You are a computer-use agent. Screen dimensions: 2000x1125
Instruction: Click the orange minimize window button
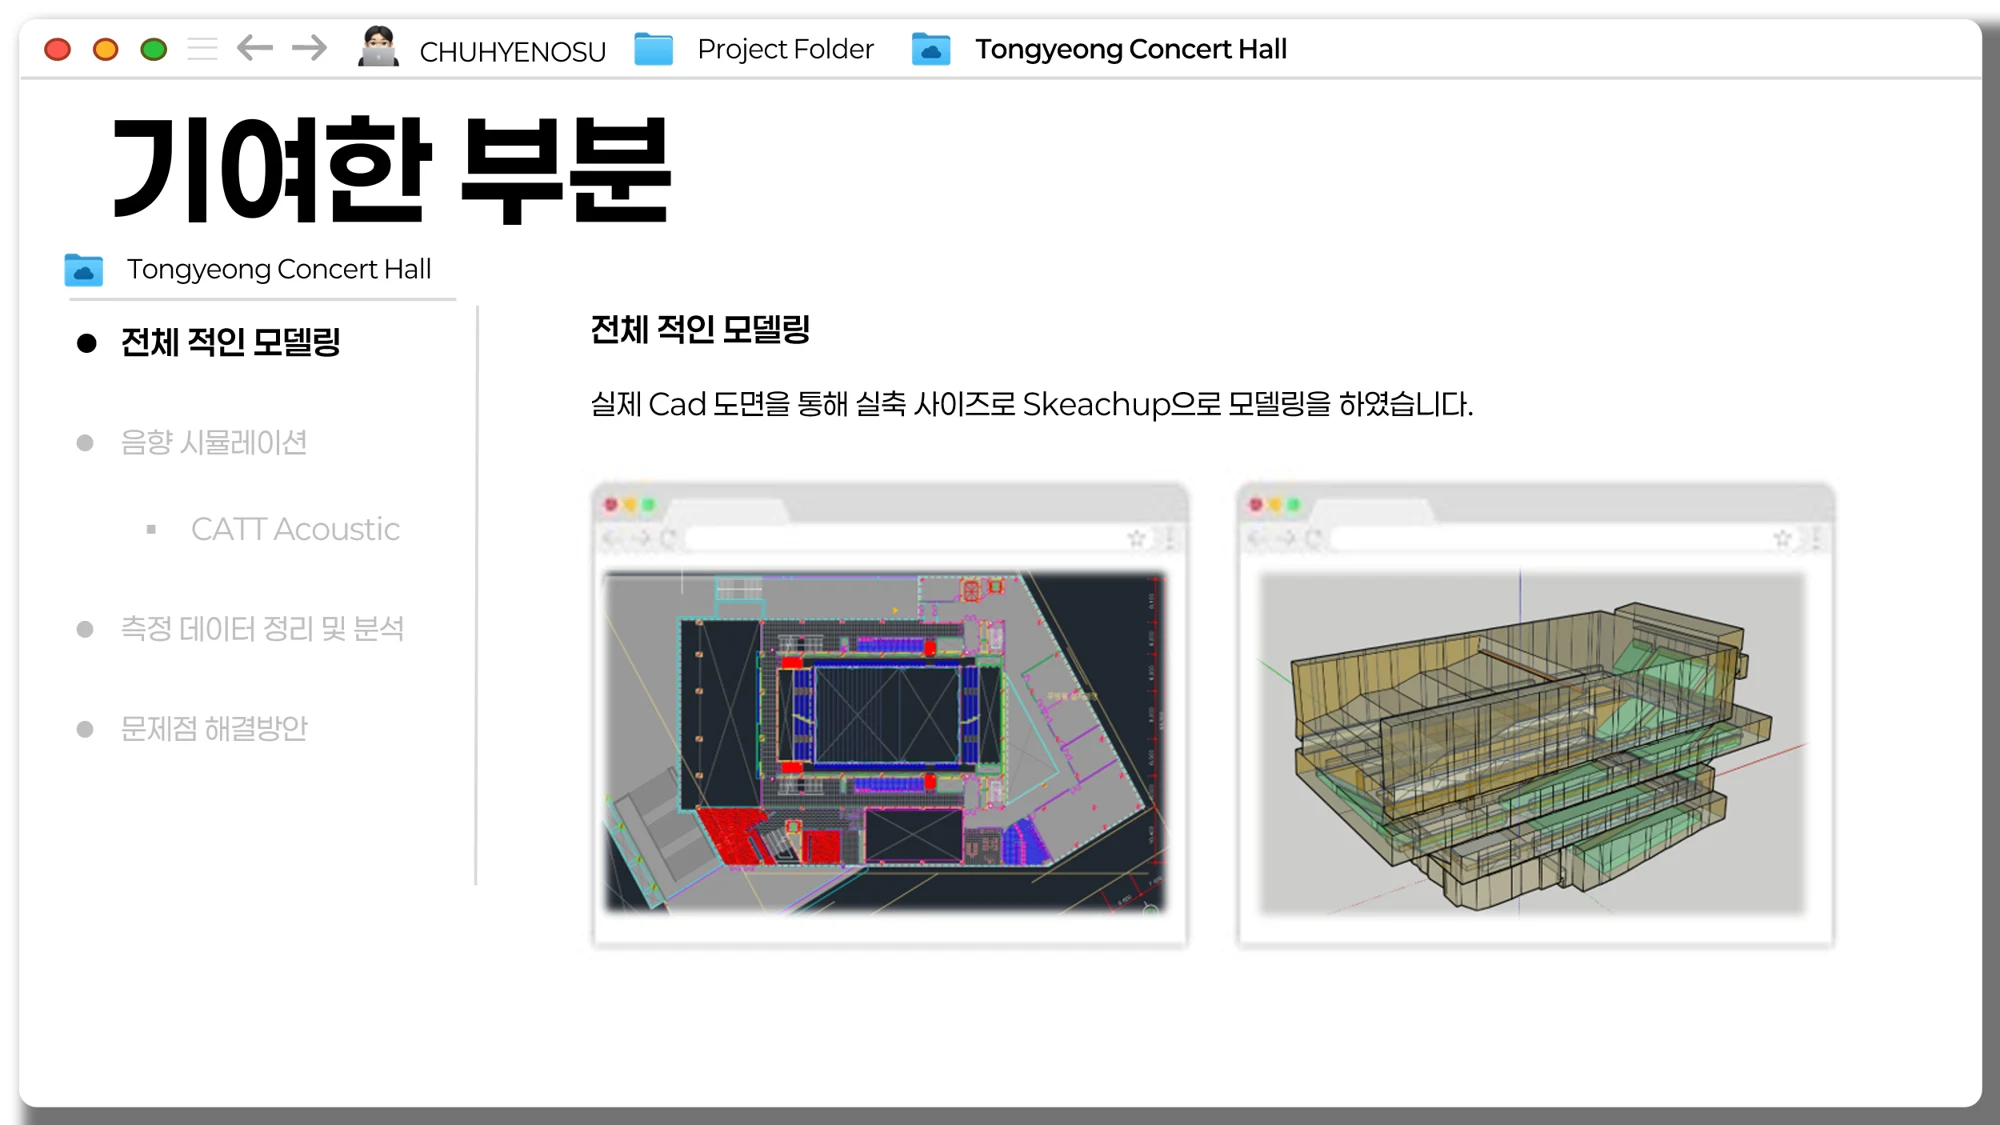(x=106, y=49)
